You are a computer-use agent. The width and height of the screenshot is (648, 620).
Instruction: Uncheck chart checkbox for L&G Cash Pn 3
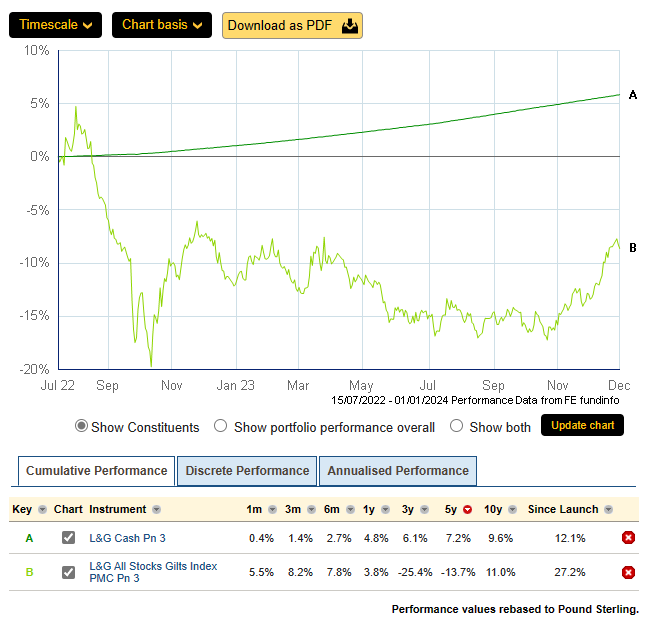68,538
